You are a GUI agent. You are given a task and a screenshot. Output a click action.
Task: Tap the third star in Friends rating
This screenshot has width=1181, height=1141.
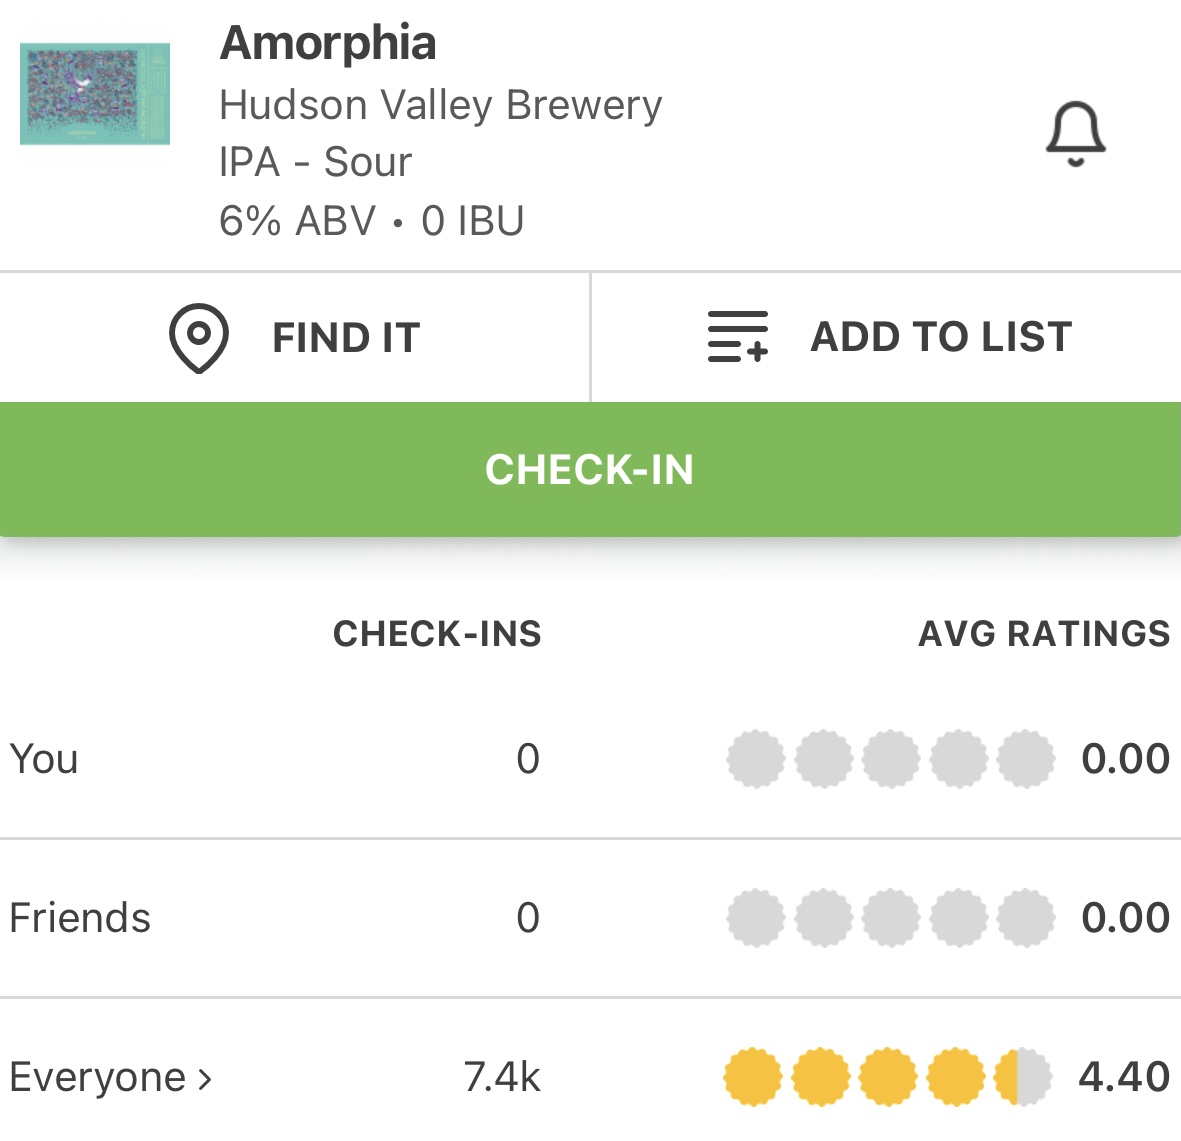tap(891, 918)
